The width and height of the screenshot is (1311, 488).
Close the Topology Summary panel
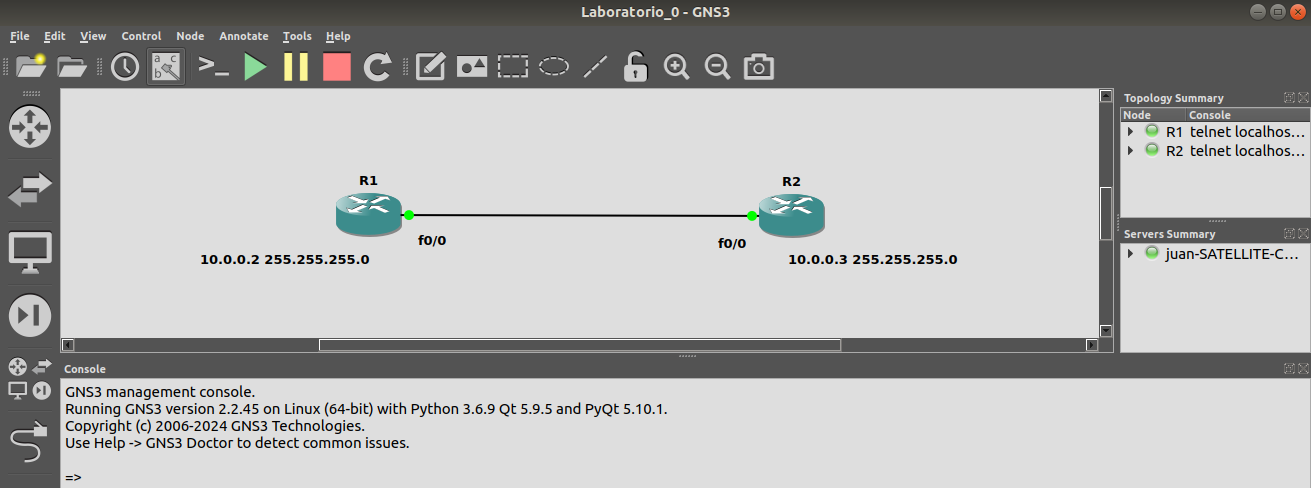(1303, 98)
